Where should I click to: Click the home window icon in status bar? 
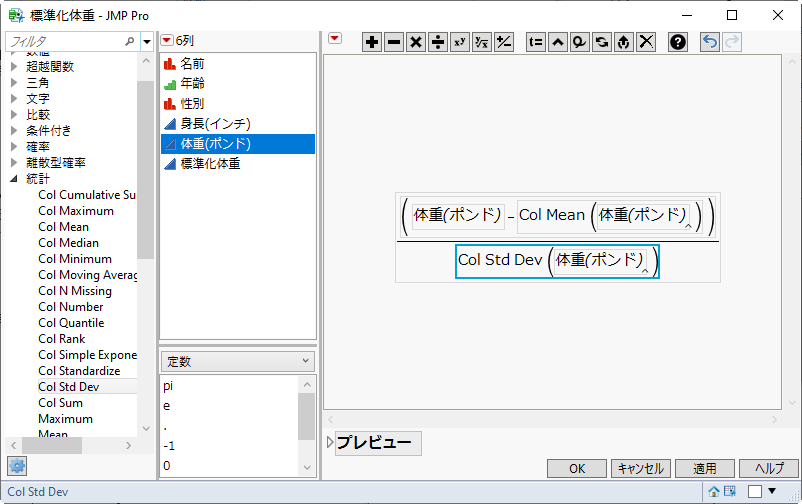(714, 492)
